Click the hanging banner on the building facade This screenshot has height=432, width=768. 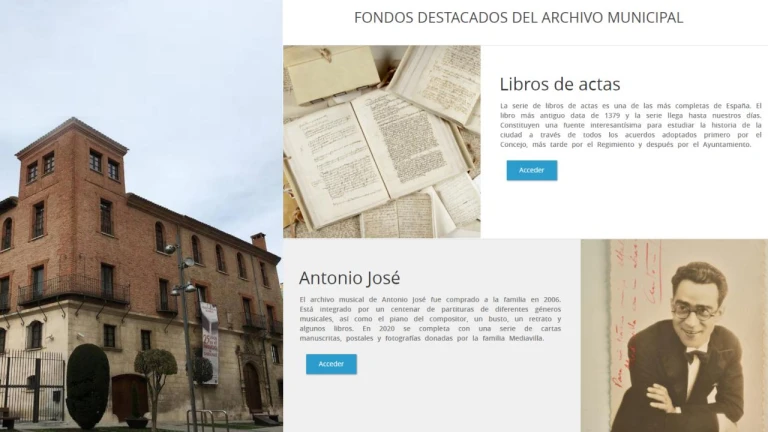[x=210, y=342]
